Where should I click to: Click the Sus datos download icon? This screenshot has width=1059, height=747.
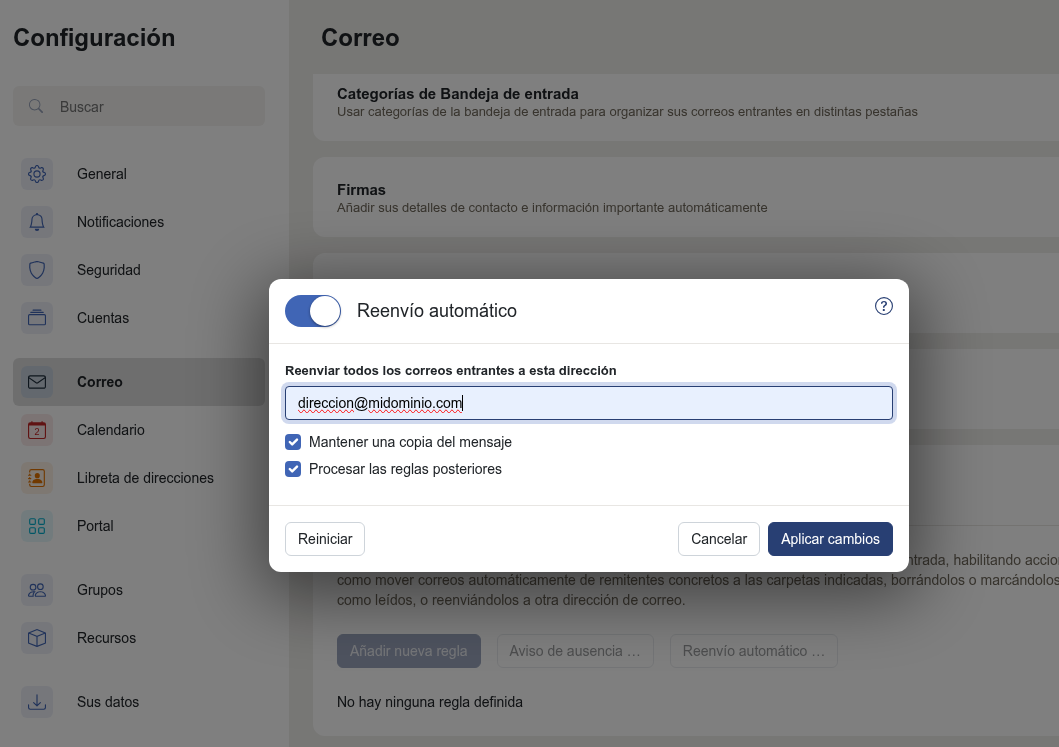pyautogui.click(x=37, y=702)
